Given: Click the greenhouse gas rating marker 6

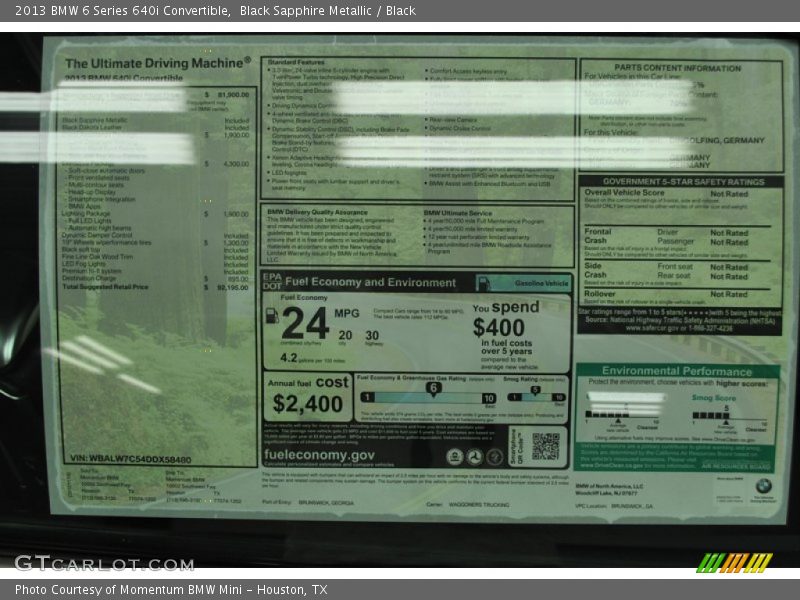Looking at the screenshot, I should click(433, 388).
